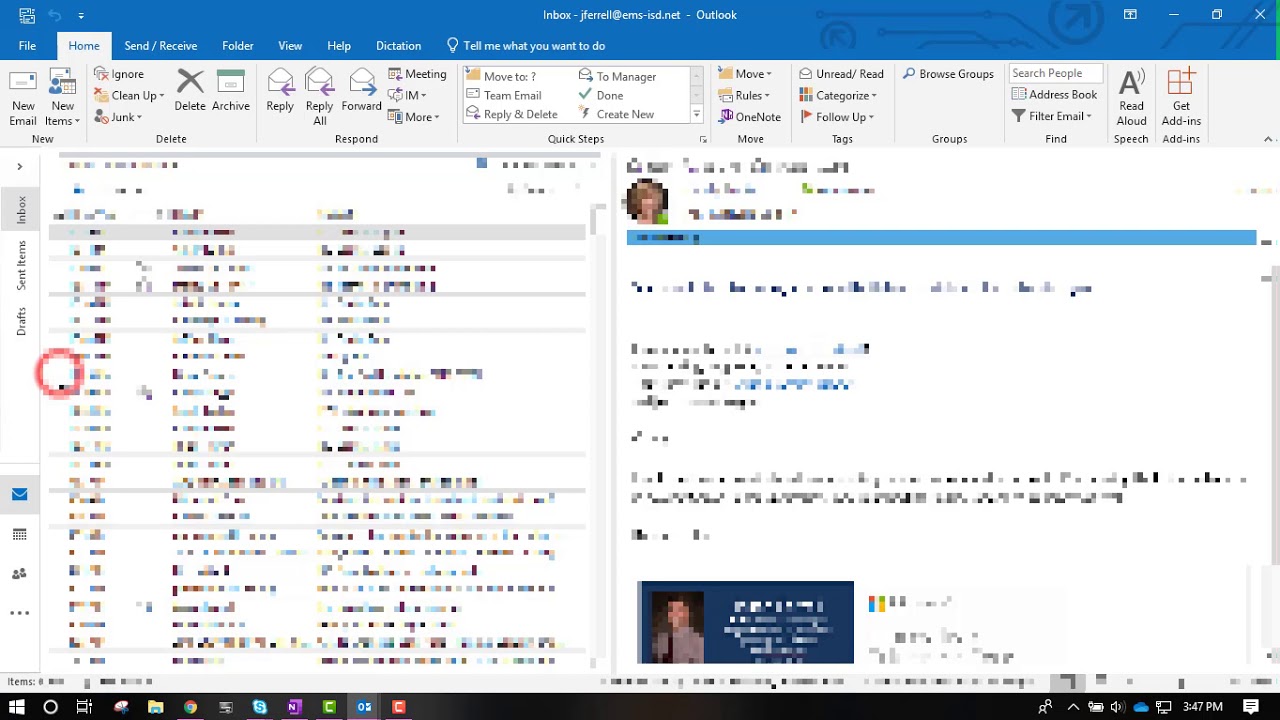Open the IM reply dropdown

[x=408, y=95]
